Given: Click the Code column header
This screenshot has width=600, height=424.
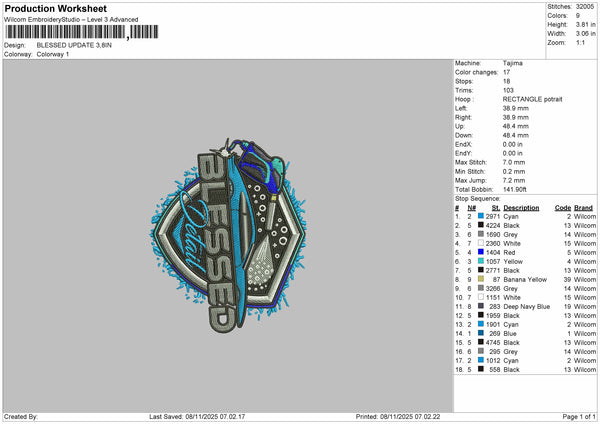Looking at the screenshot, I should click(563, 208).
